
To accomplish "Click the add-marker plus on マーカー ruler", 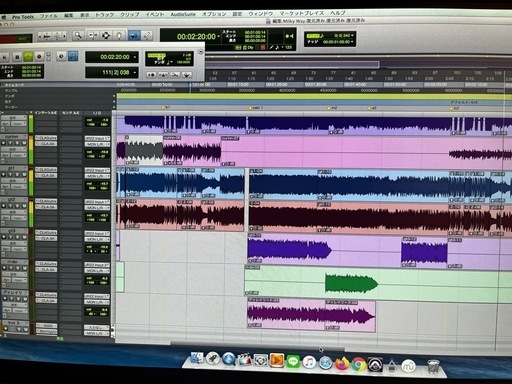I will (x=114, y=107).
